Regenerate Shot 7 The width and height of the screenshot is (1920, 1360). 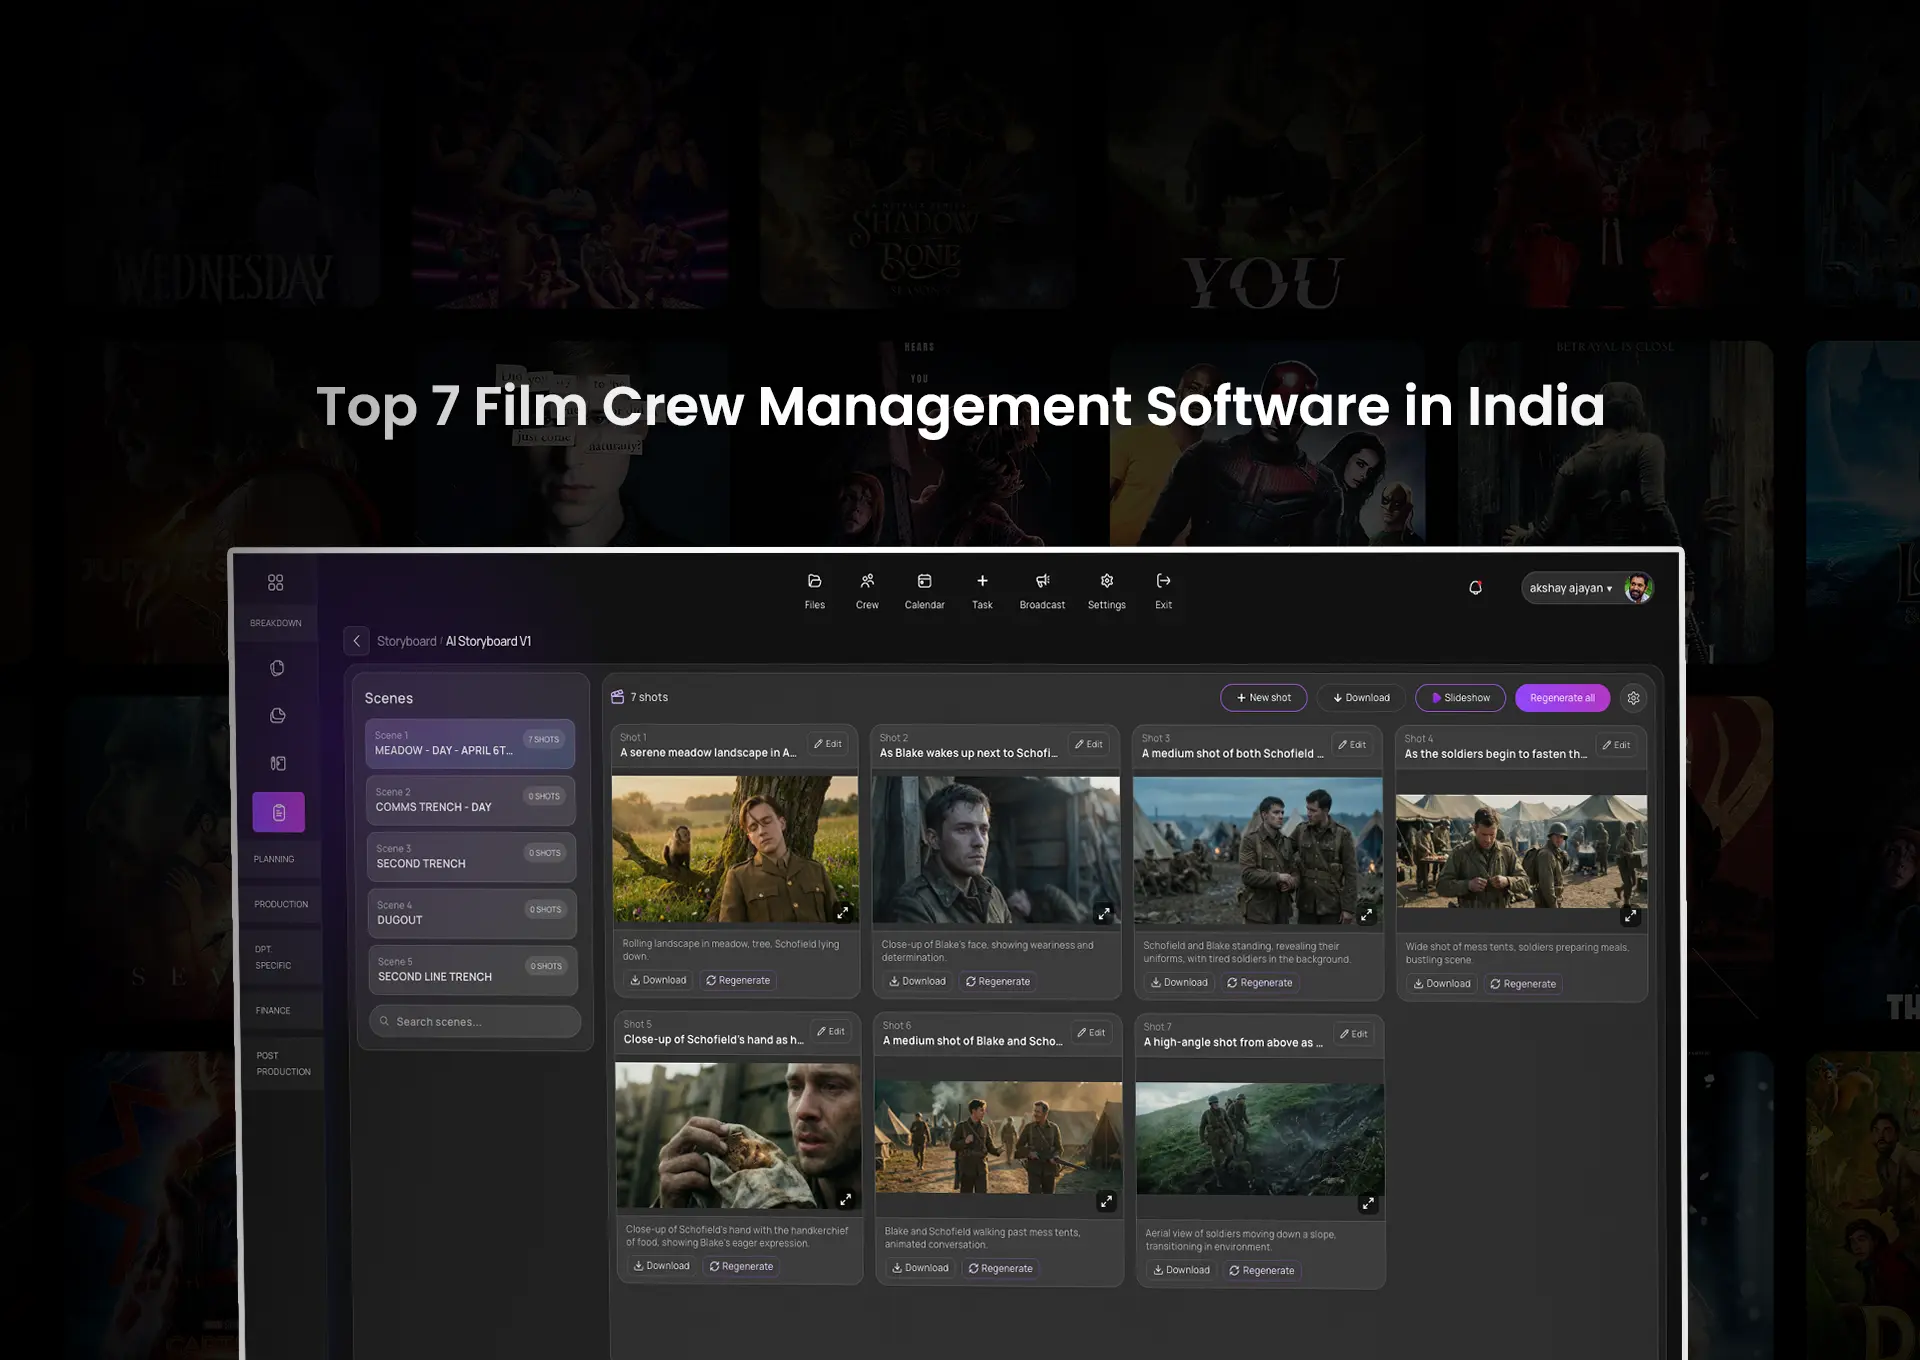(x=1262, y=1270)
